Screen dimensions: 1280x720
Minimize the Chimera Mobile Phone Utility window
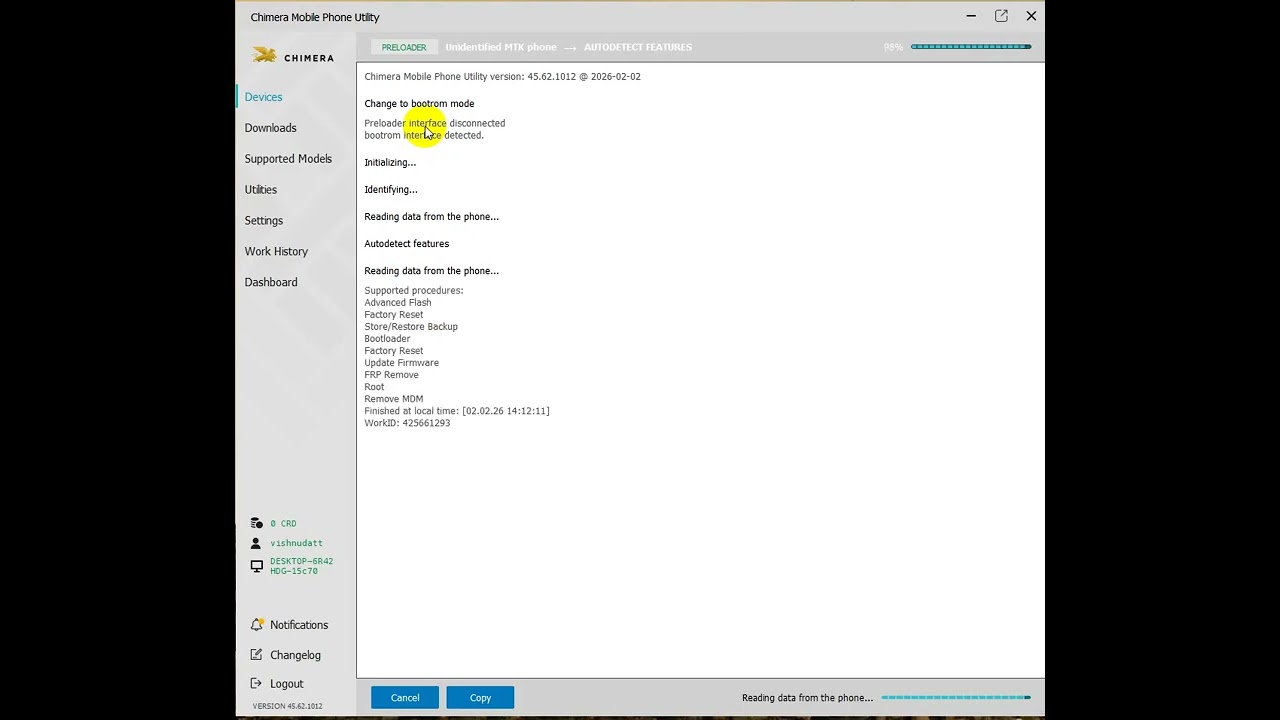pos(971,16)
